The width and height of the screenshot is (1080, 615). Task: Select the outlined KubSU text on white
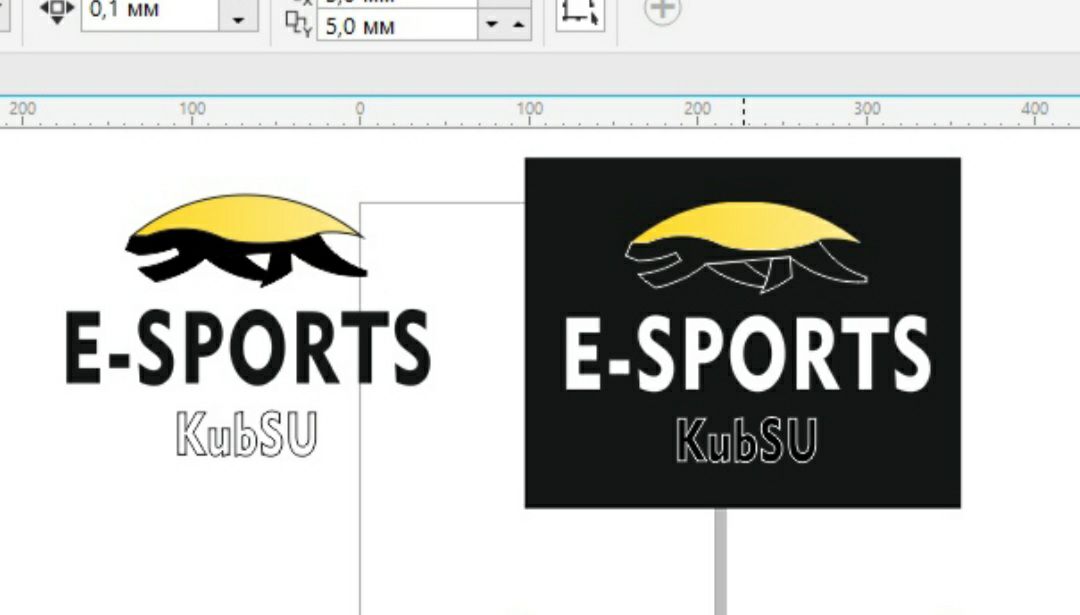click(x=247, y=434)
